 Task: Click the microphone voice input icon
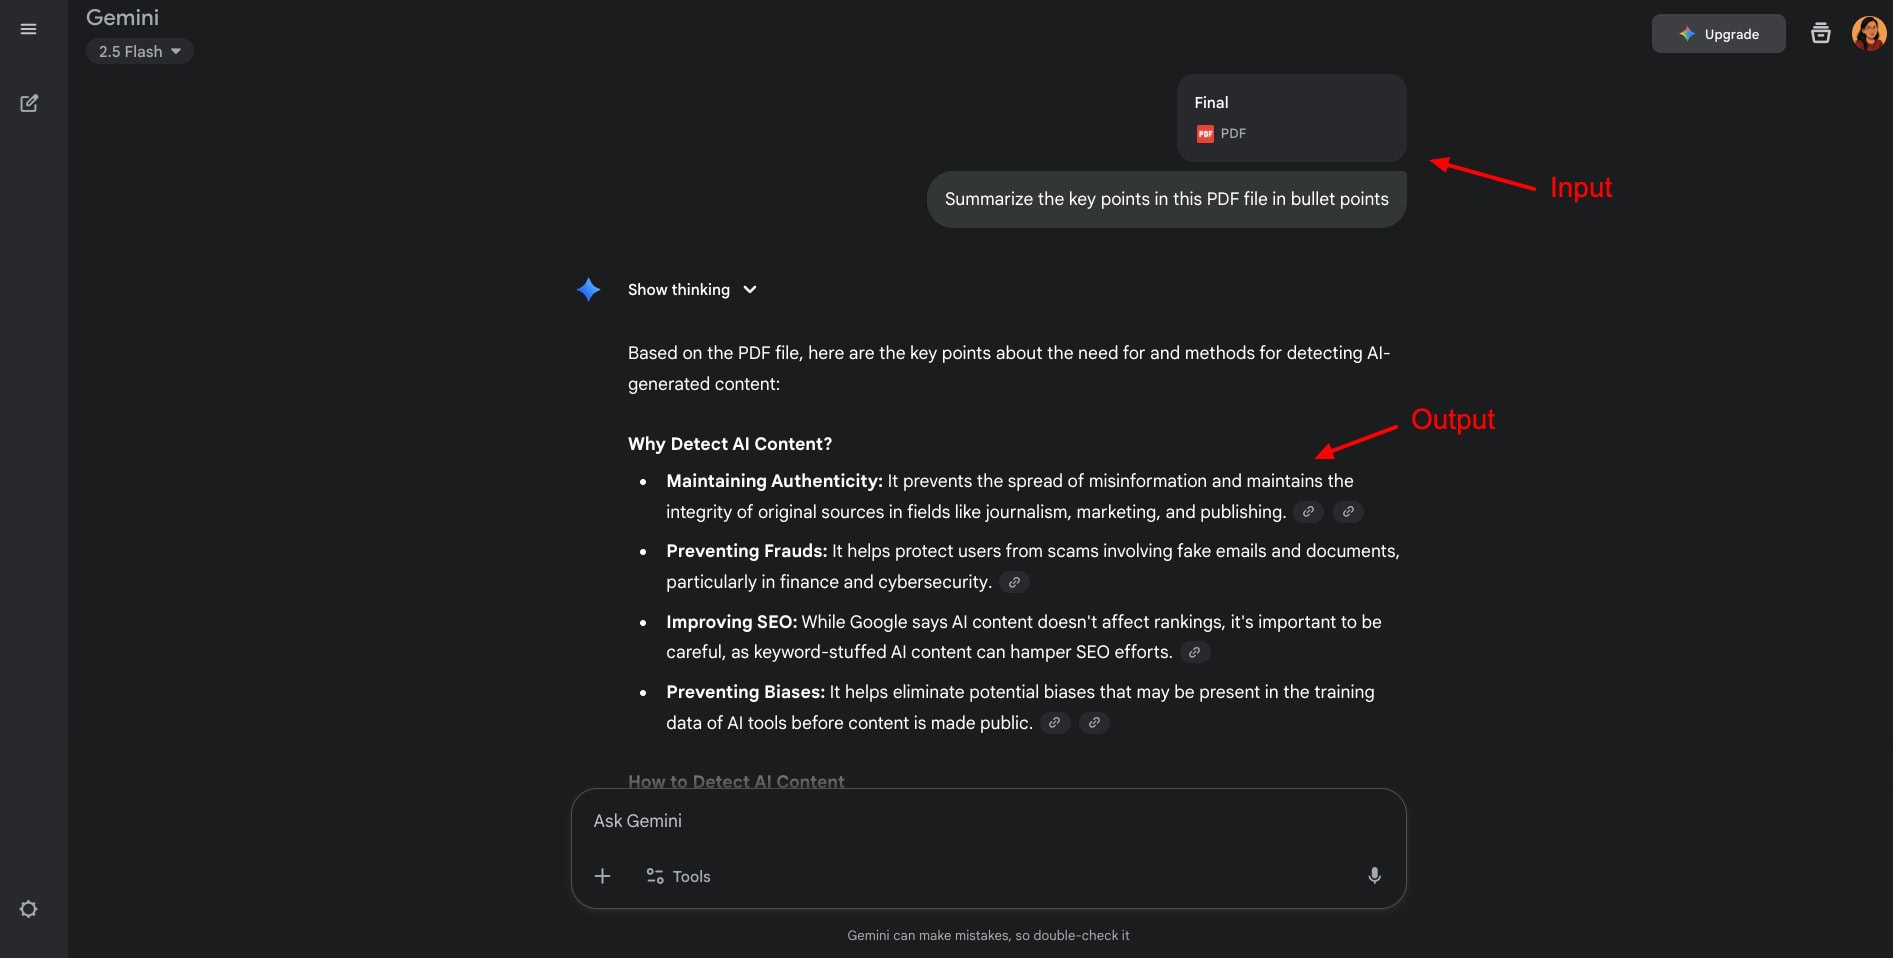click(x=1374, y=876)
